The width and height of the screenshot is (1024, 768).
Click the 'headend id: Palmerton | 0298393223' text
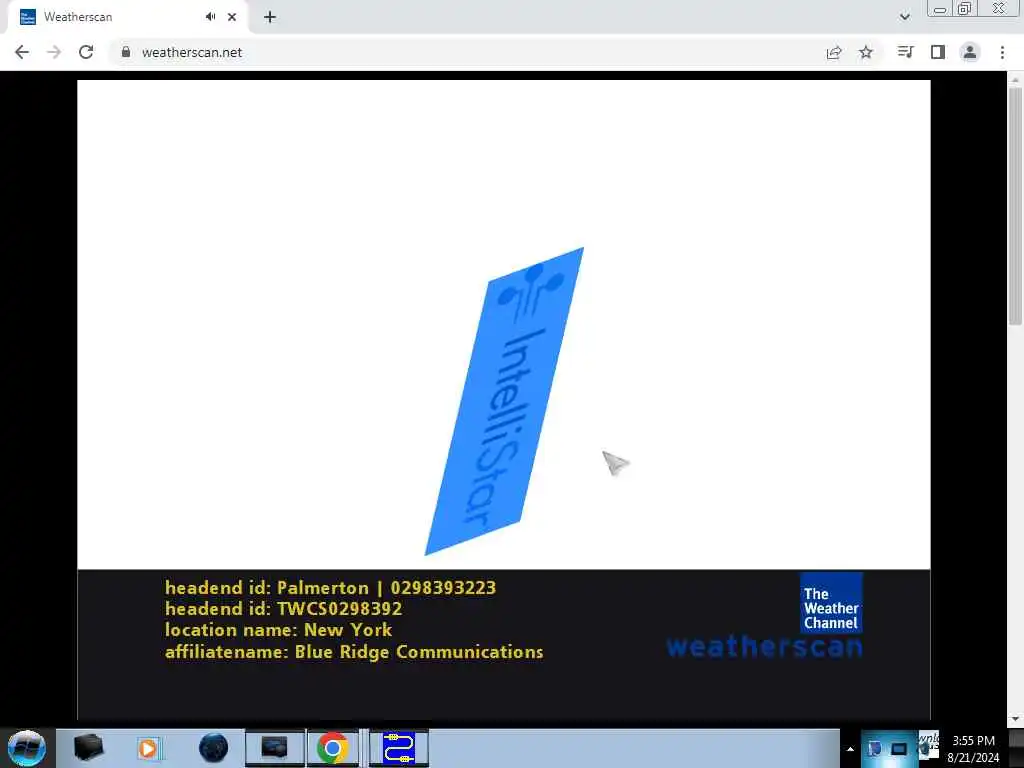coord(330,588)
